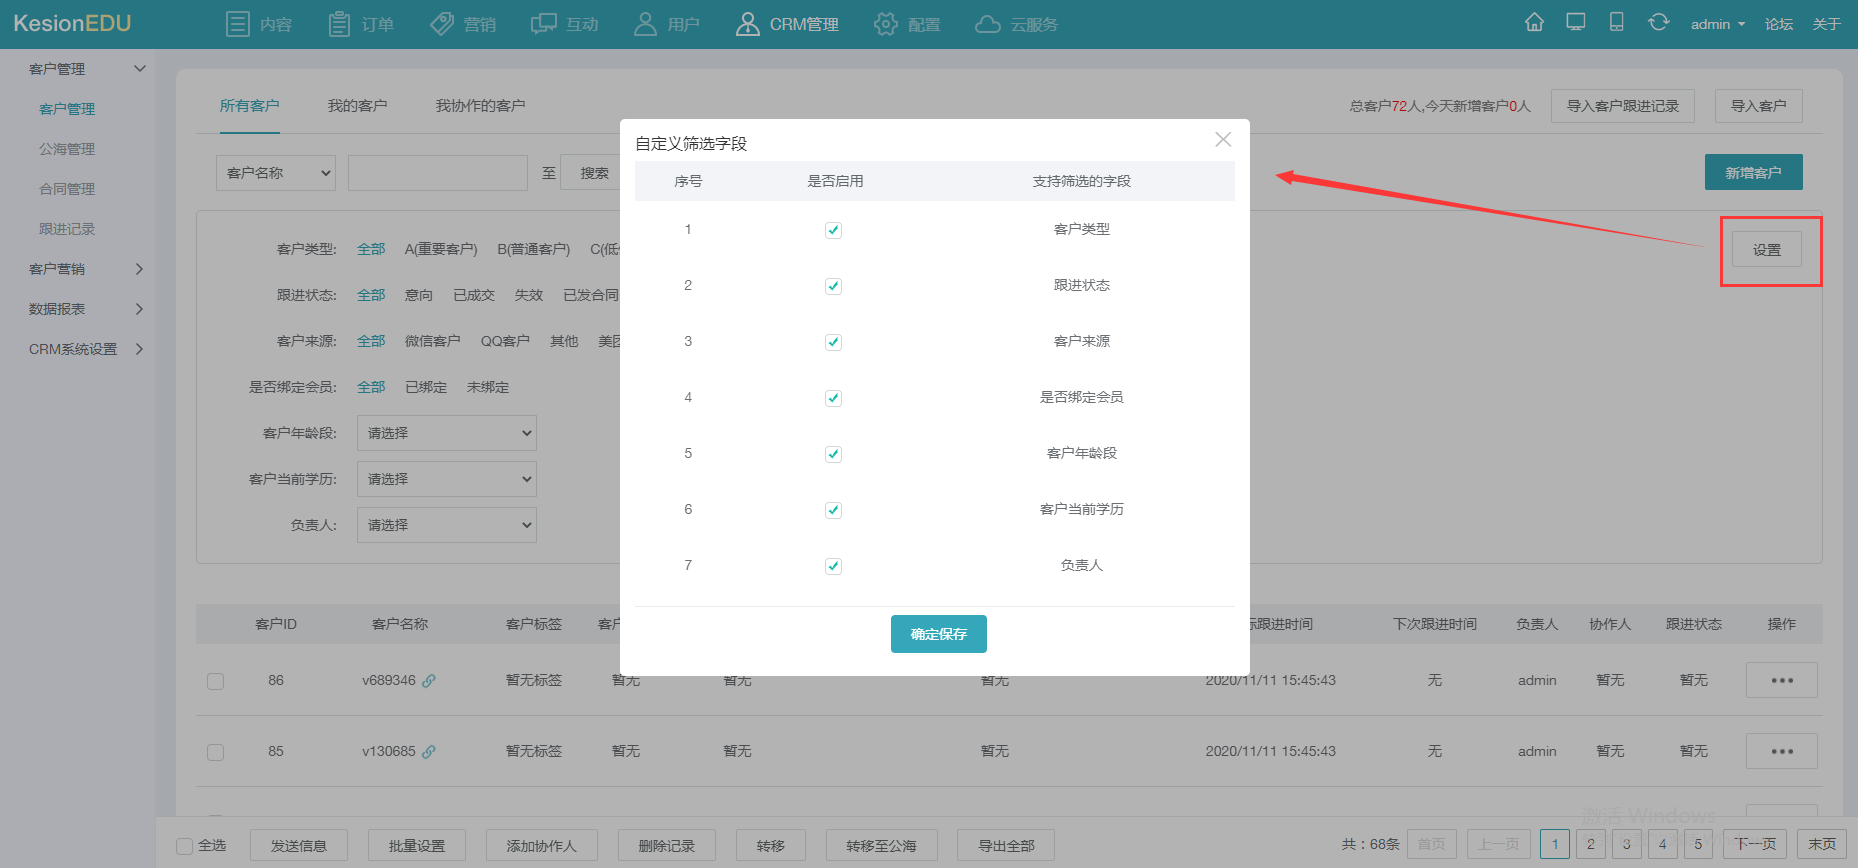This screenshot has width=1858, height=868.
Task: Open actions menu for customer 86
Action: tap(1782, 680)
